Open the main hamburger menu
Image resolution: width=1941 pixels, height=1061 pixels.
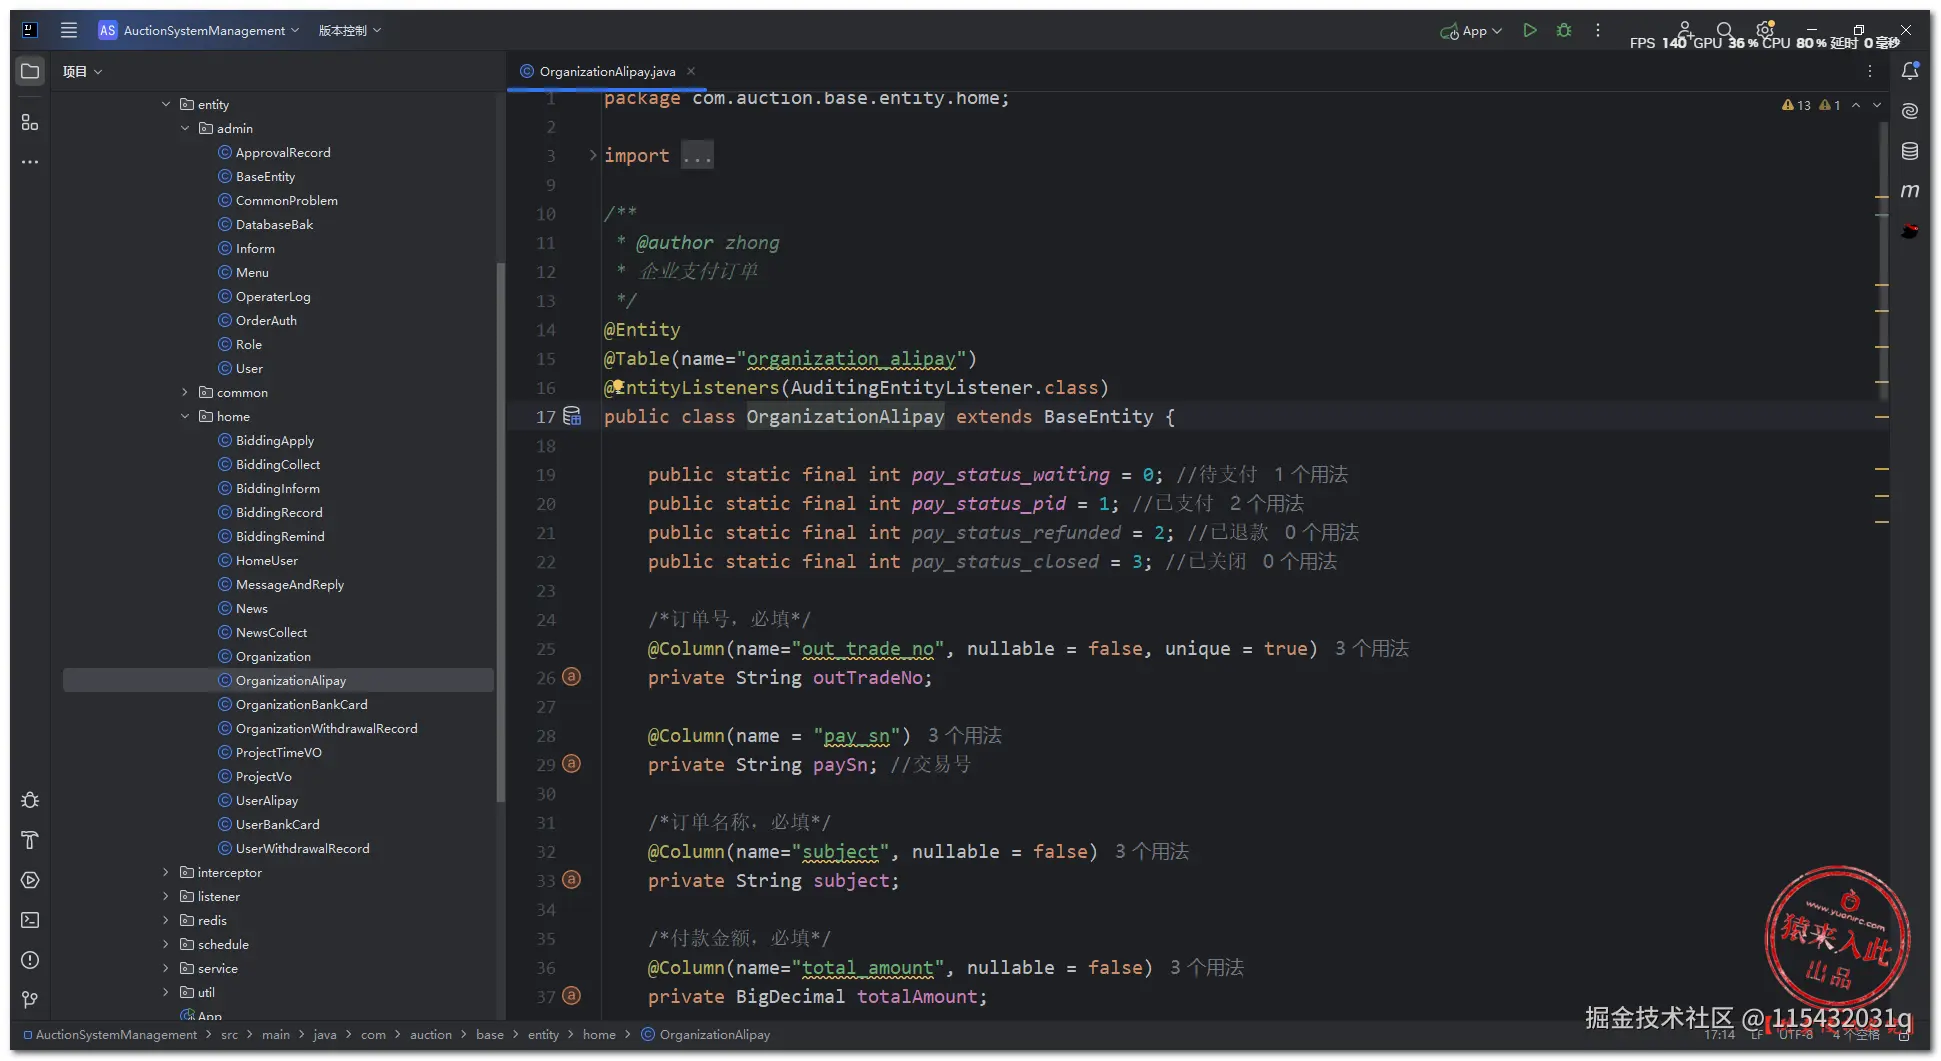69,30
